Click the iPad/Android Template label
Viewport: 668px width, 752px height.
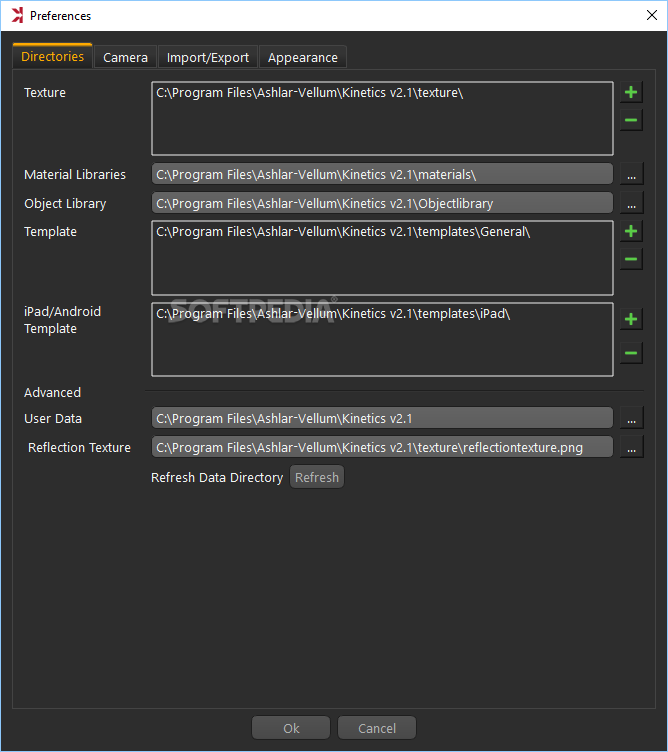click(62, 320)
